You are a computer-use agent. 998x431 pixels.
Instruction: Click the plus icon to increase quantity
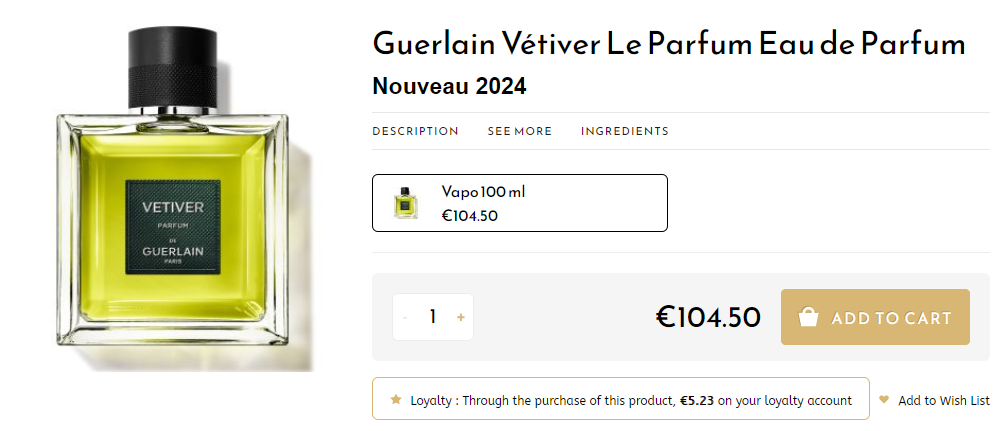coord(460,318)
